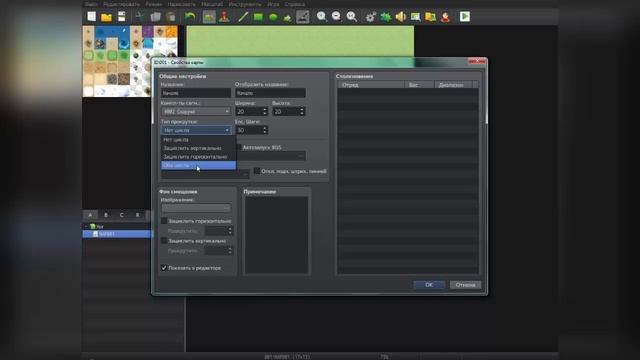The height and width of the screenshot is (360, 640).
Task: Open the Database gear icon
Action: pos(371,17)
